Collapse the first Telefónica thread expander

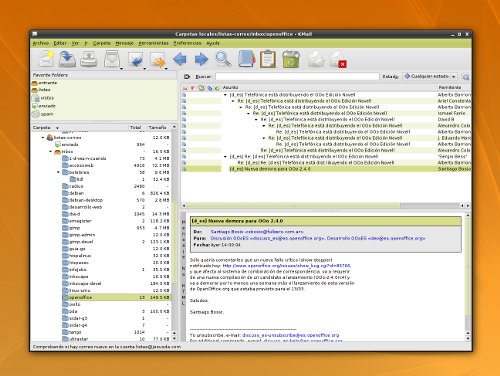[225, 95]
